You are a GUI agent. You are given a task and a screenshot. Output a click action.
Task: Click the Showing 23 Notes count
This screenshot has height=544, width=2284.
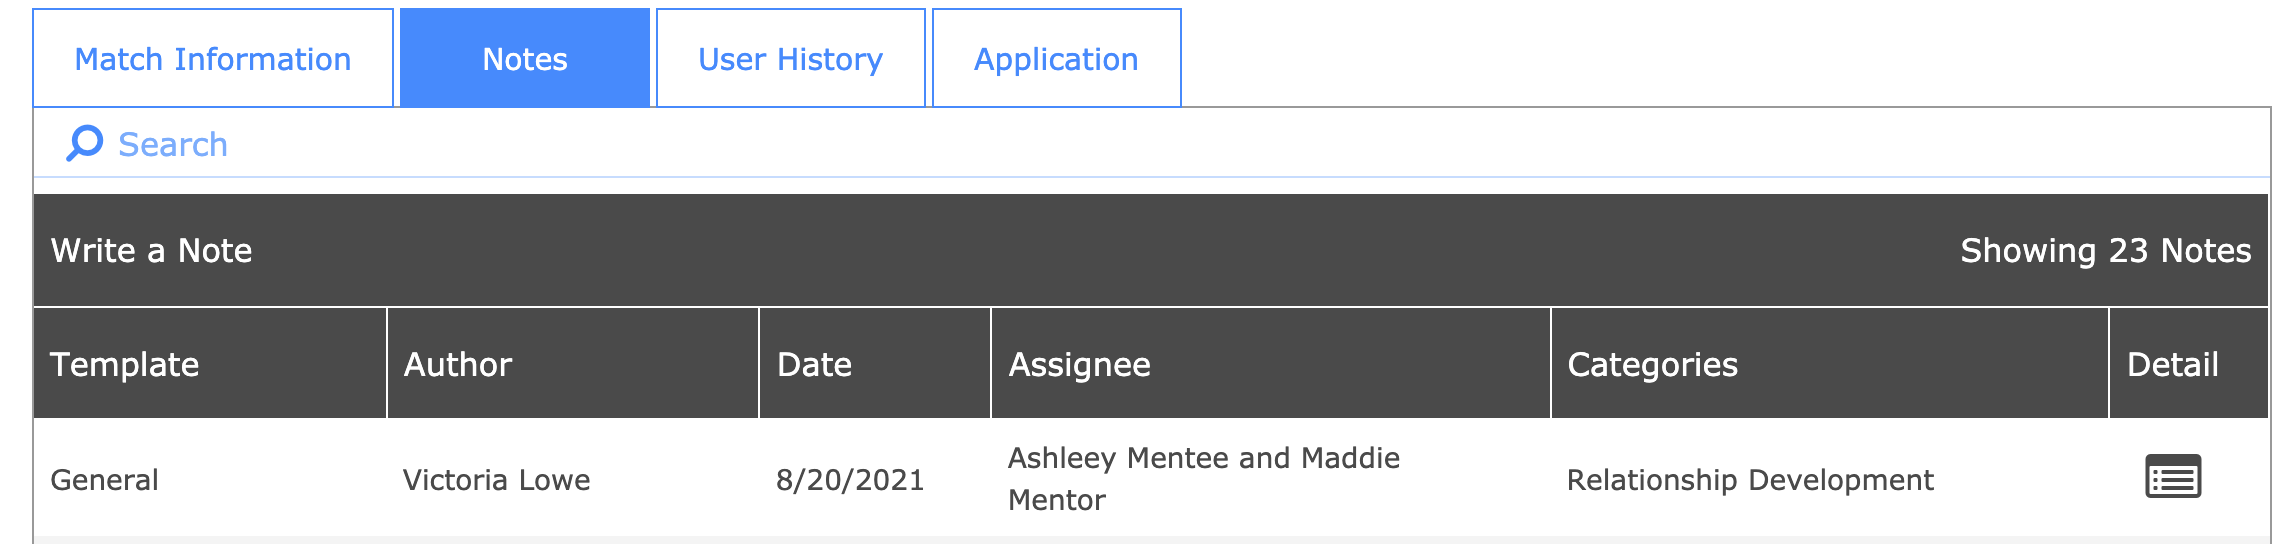[2105, 250]
